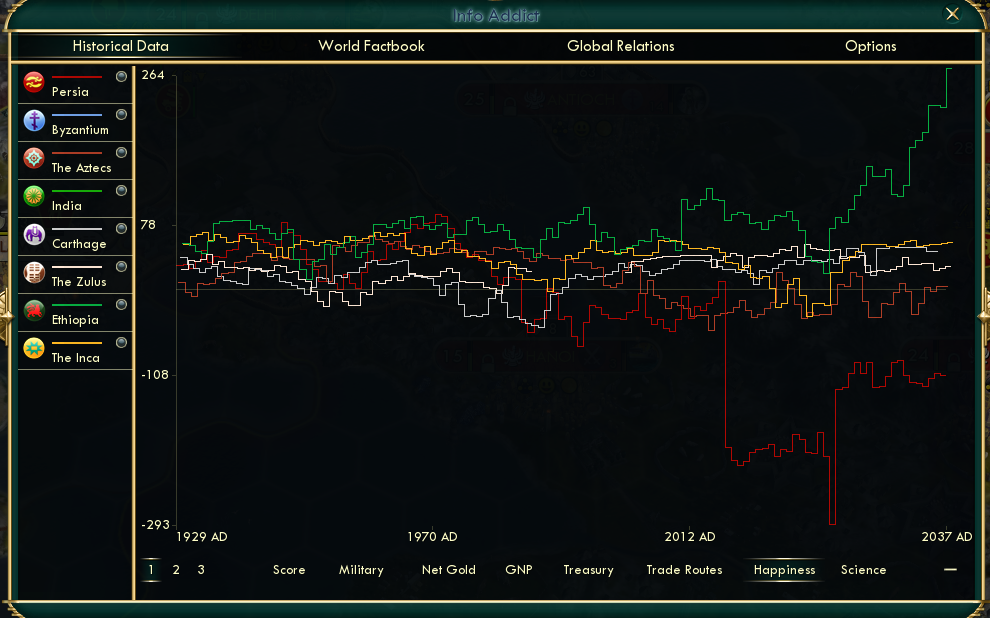990x618 pixels.
Task: Click the Byzantium name label
Action: 80,130
